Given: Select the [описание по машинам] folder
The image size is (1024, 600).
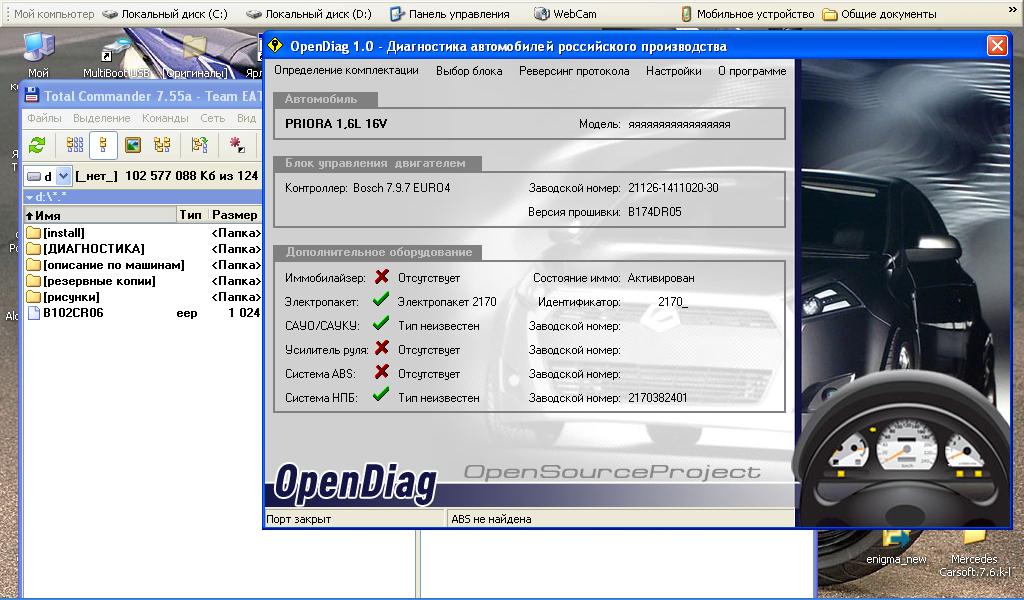Looking at the screenshot, I should (x=114, y=265).
